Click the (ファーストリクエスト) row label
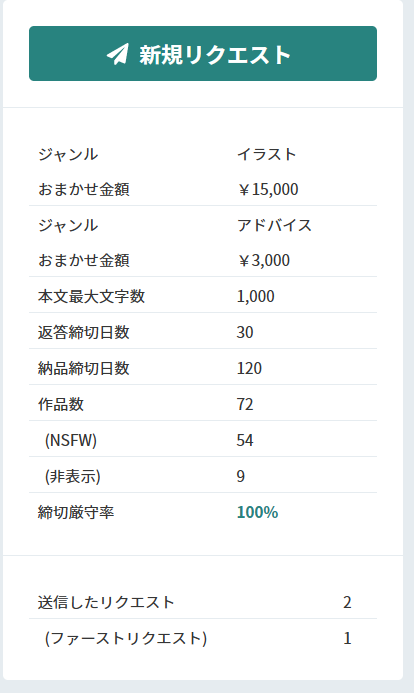This screenshot has width=414, height=693. tap(126, 638)
